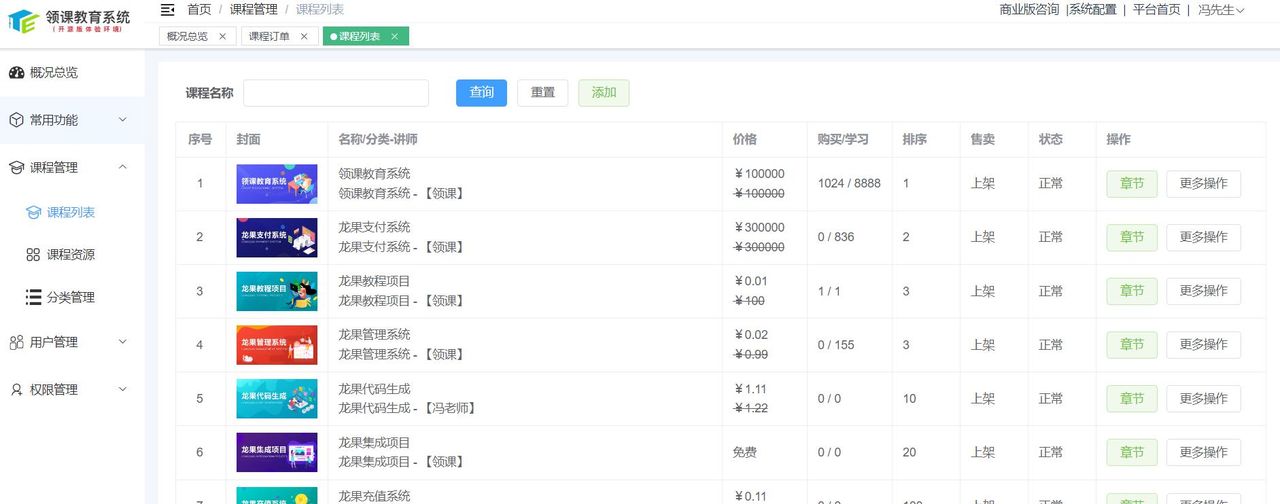This screenshot has height=504, width=1280.
Task: Click the 权限管理 person icon
Action: coord(16,390)
